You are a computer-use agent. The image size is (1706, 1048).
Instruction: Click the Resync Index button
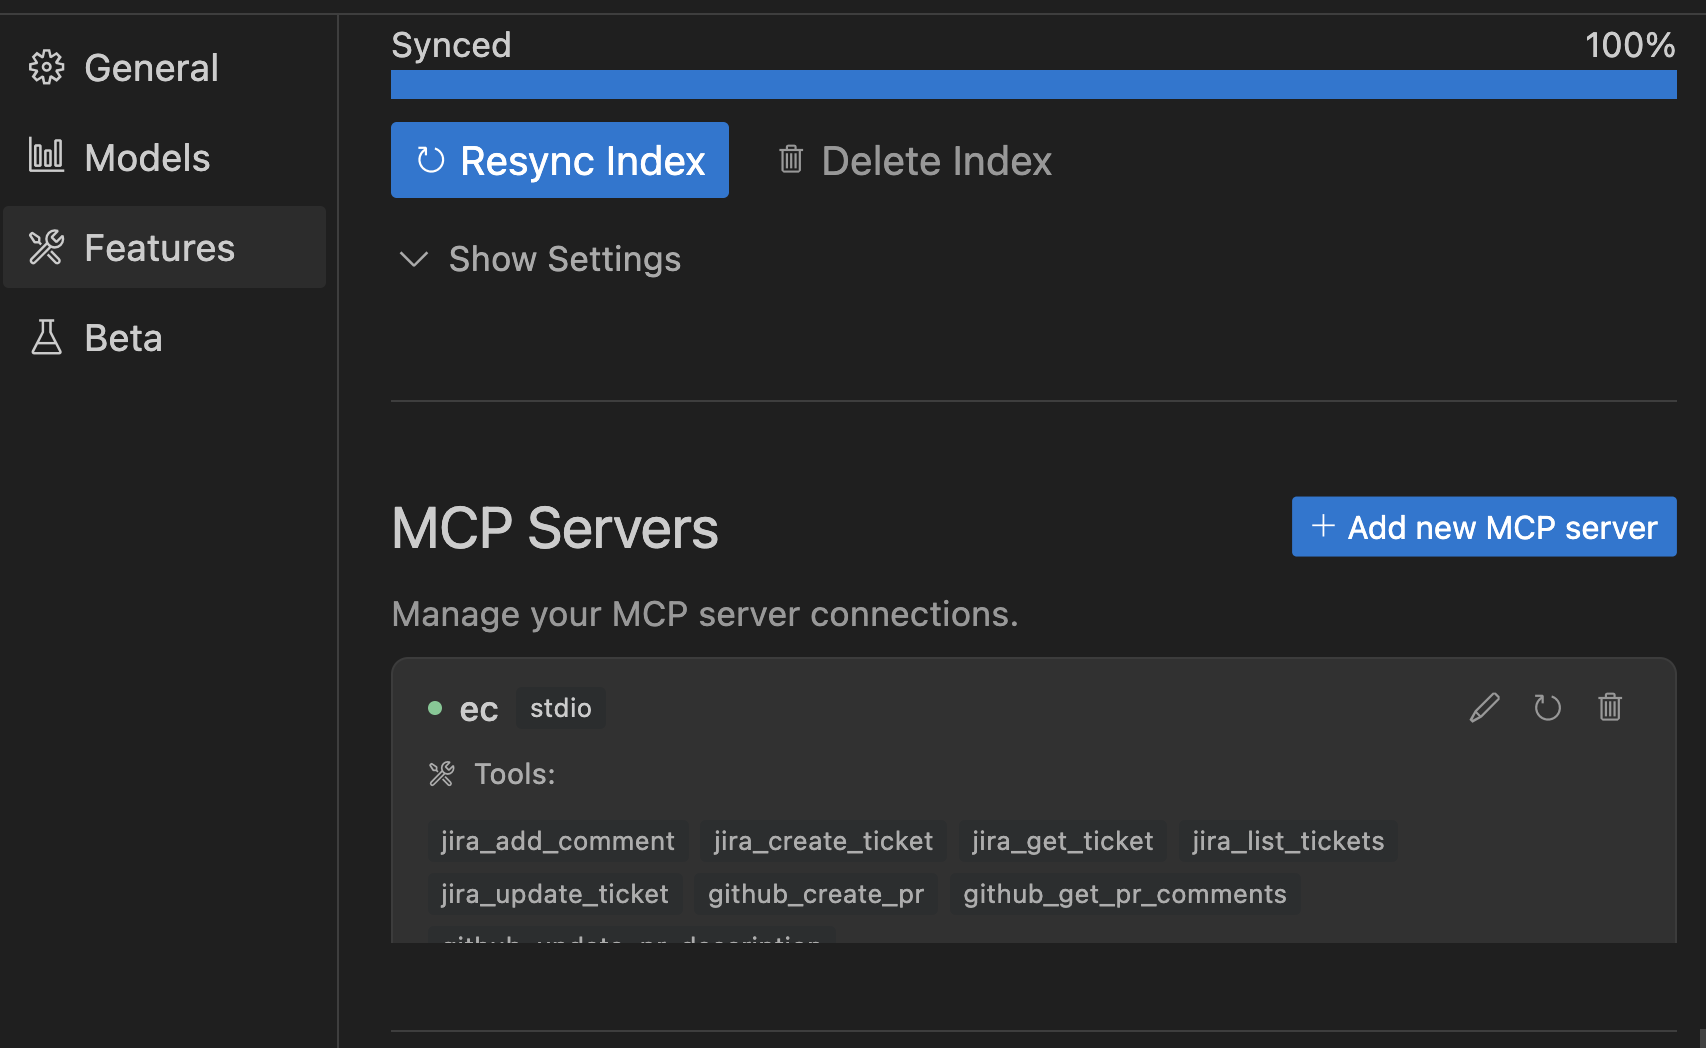pyautogui.click(x=559, y=159)
